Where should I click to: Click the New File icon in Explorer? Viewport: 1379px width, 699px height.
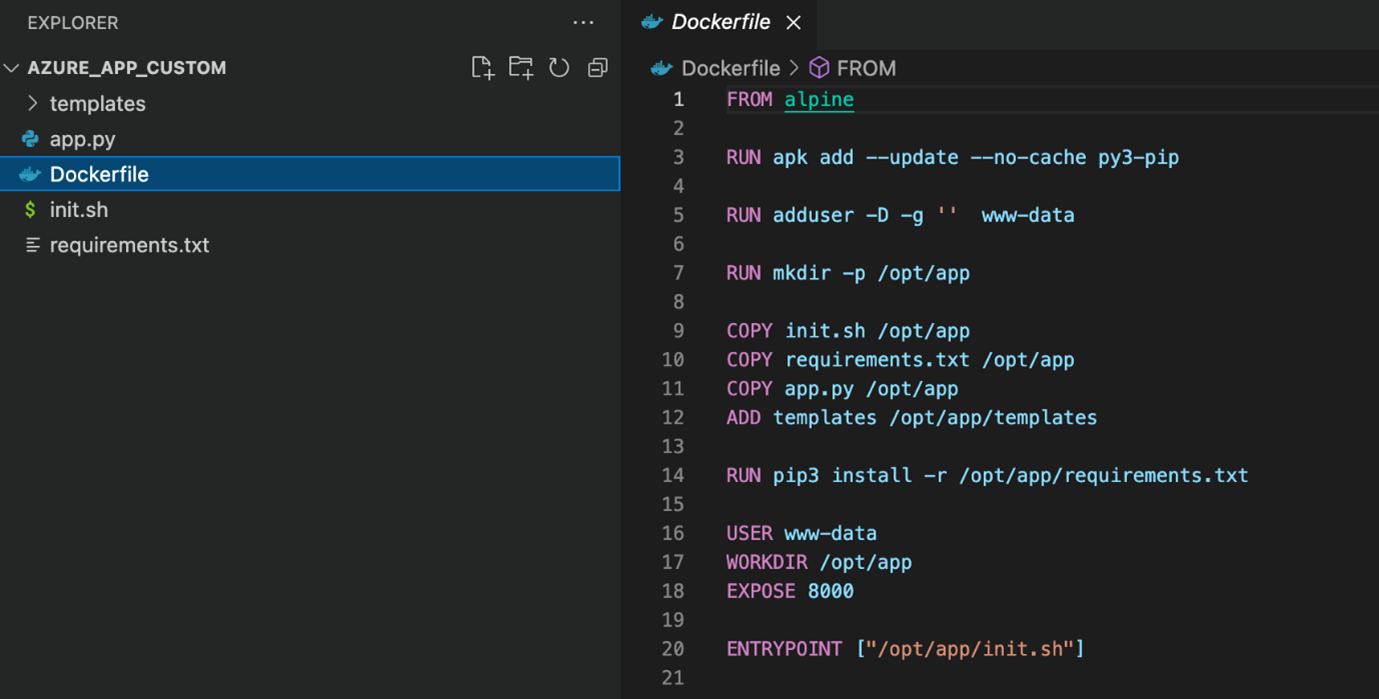tap(482, 68)
